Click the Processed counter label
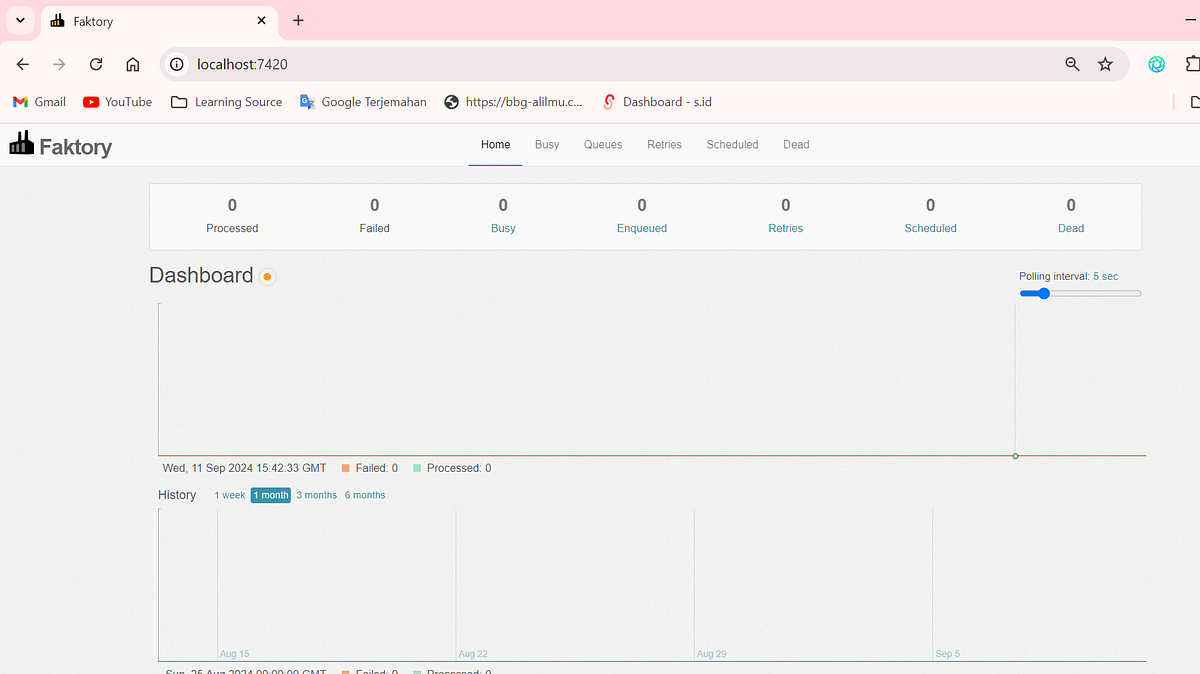This screenshot has width=1200, height=674. click(x=232, y=228)
